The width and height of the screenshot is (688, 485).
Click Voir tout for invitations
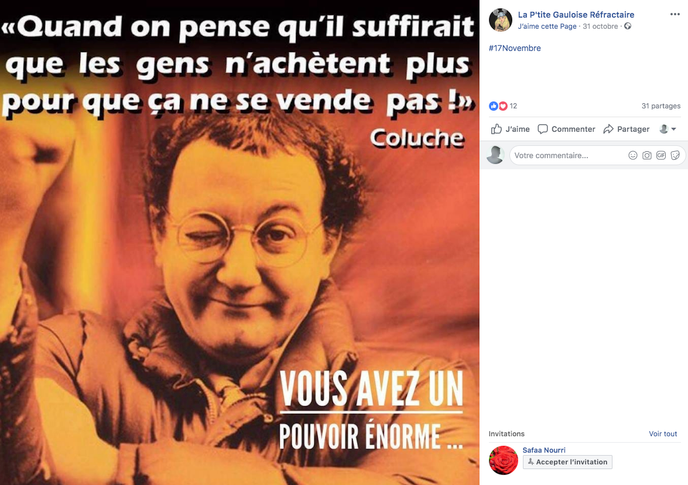pos(663,434)
